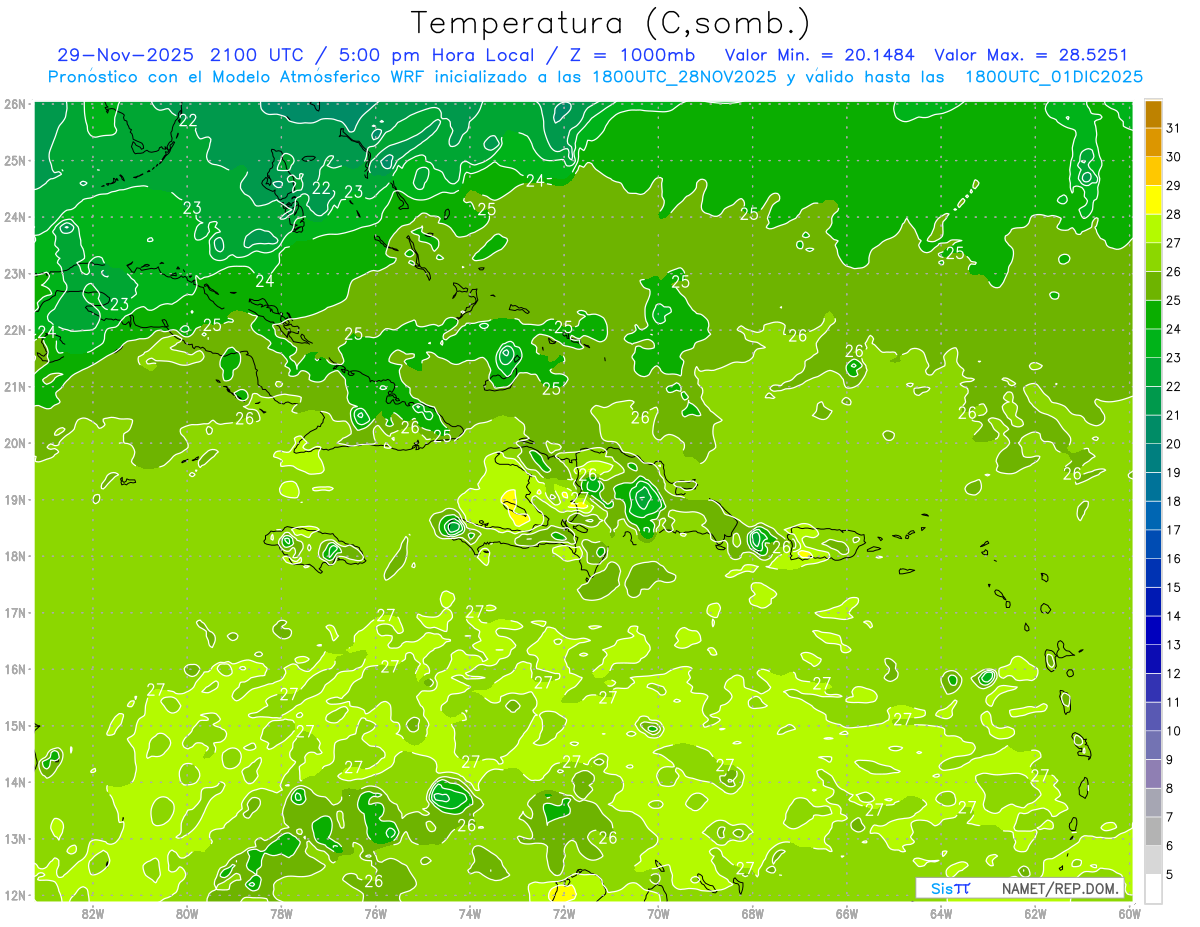Click the 'Temperatura (C,somb.)' chart title
The image size is (1200, 927).
(611, 23)
